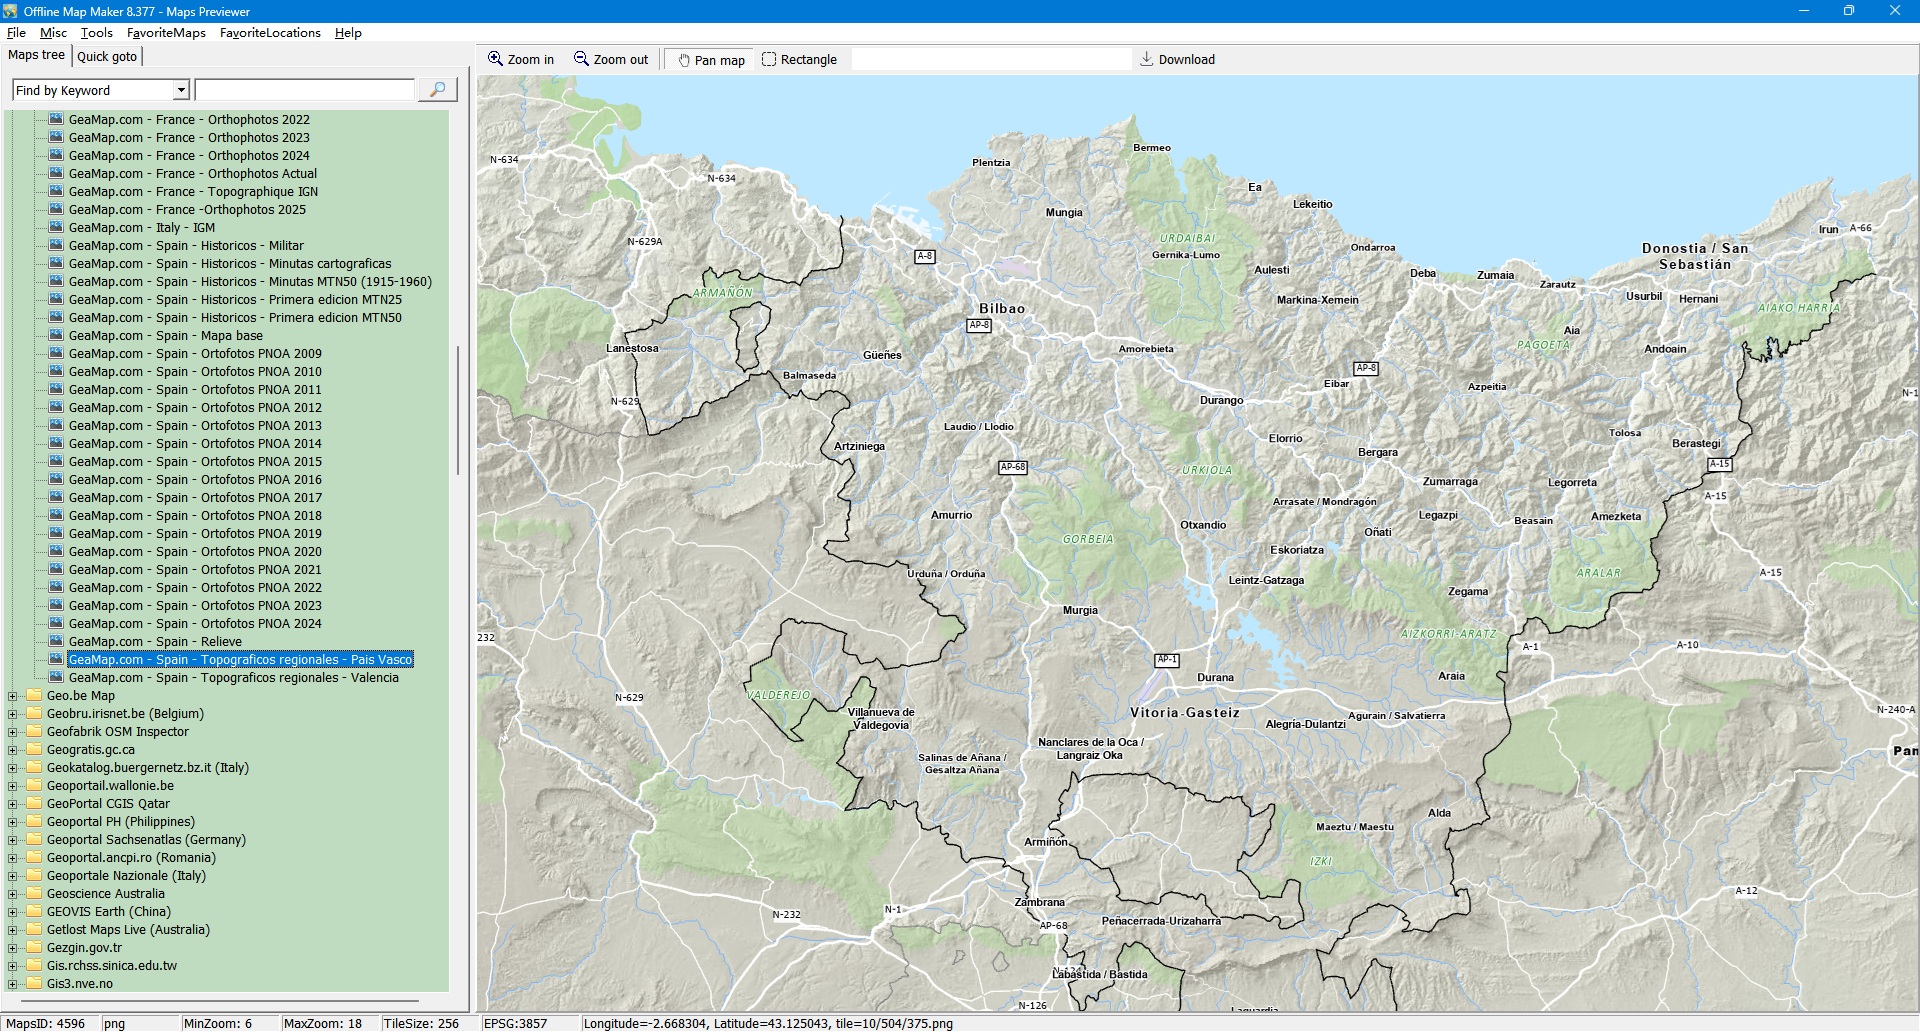The height and width of the screenshot is (1032, 1920).
Task: Select the Rectangle selection tool
Action: [x=769, y=60]
